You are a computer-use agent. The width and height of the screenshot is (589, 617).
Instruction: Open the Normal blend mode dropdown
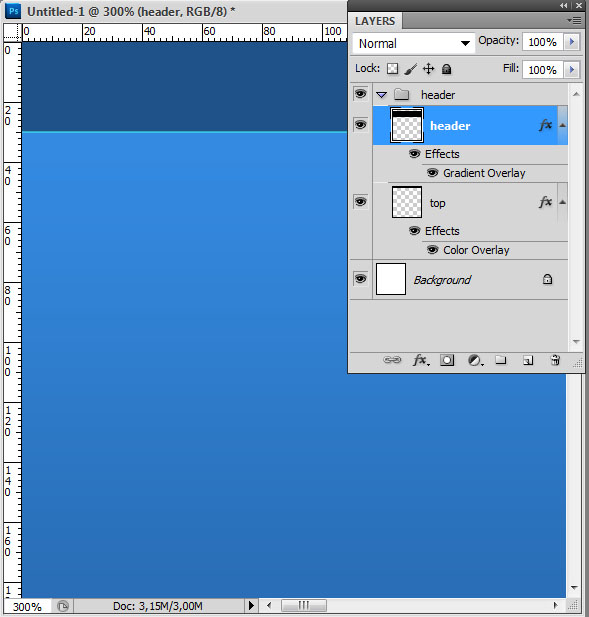(414, 43)
